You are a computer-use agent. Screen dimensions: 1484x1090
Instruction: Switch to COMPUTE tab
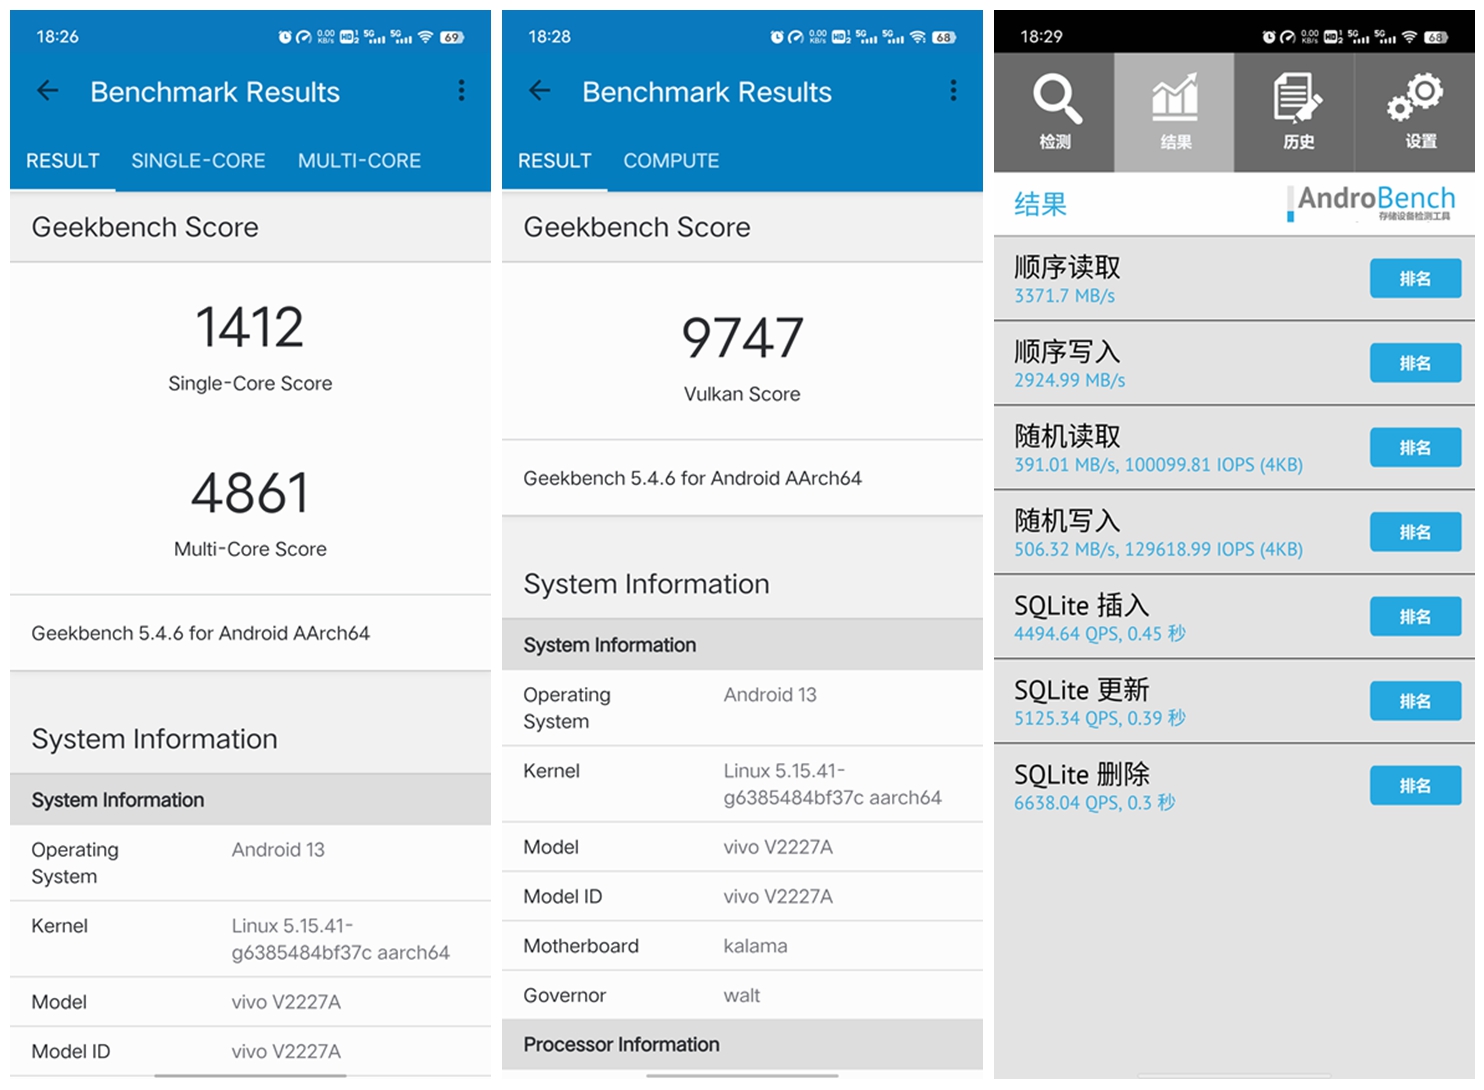pyautogui.click(x=671, y=161)
